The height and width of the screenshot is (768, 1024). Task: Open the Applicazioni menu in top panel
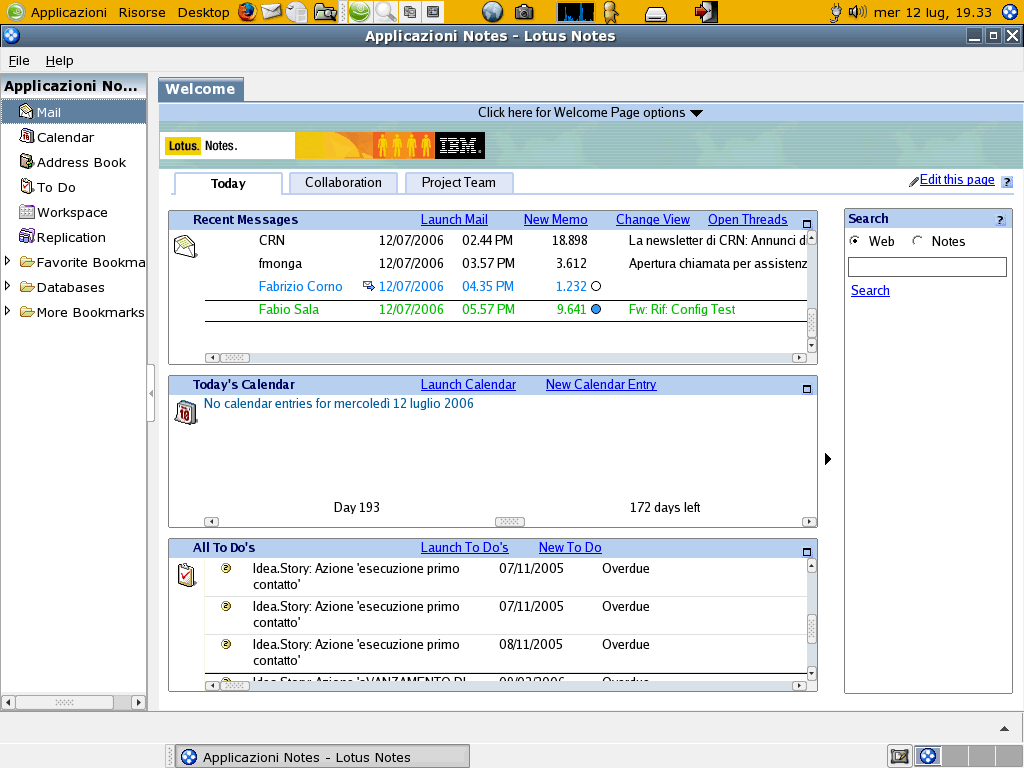click(69, 12)
